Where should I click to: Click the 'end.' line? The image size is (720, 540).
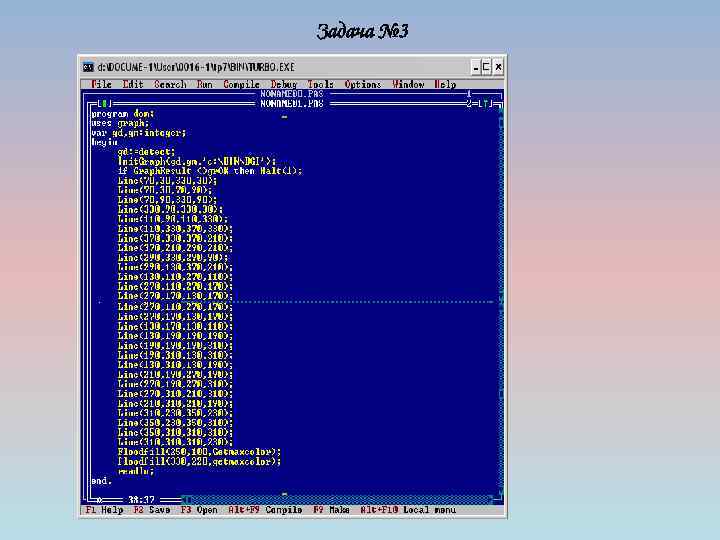[x=101, y=481]
